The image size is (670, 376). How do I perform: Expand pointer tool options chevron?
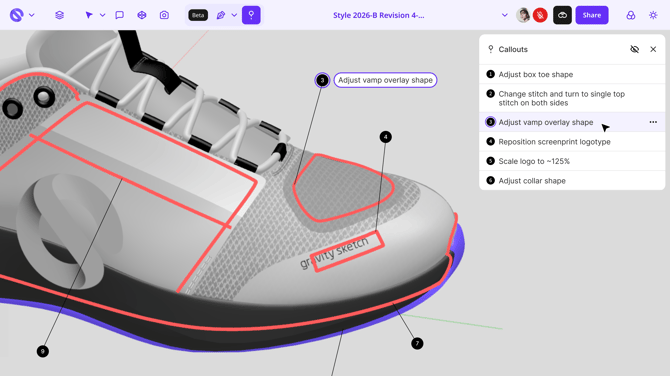[103, 15]
